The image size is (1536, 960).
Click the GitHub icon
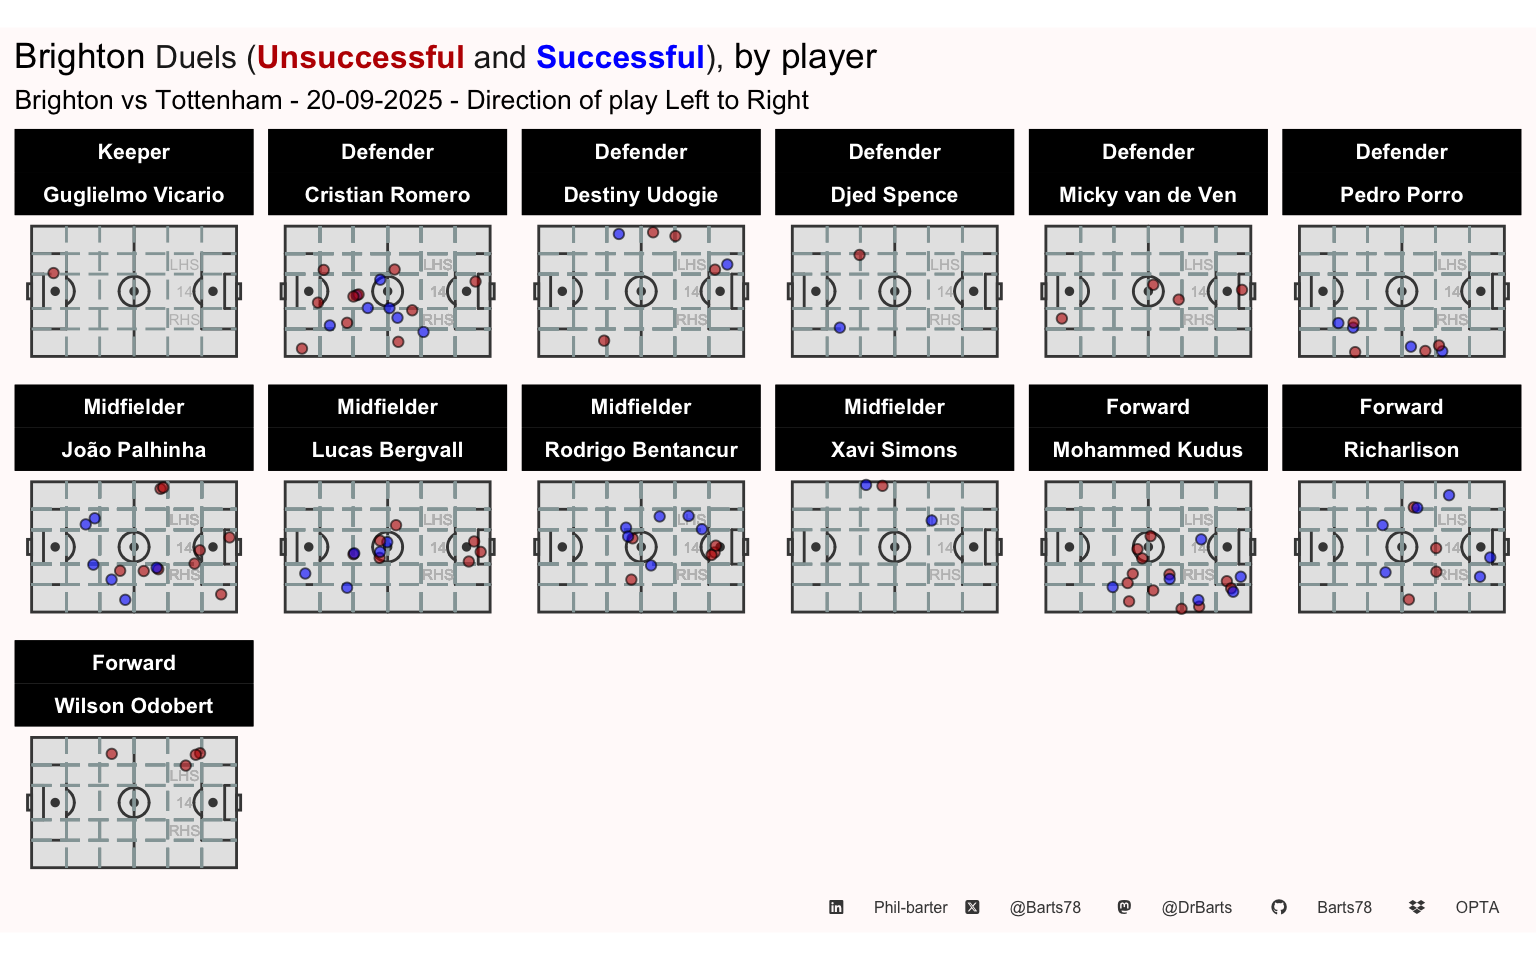1278,907
